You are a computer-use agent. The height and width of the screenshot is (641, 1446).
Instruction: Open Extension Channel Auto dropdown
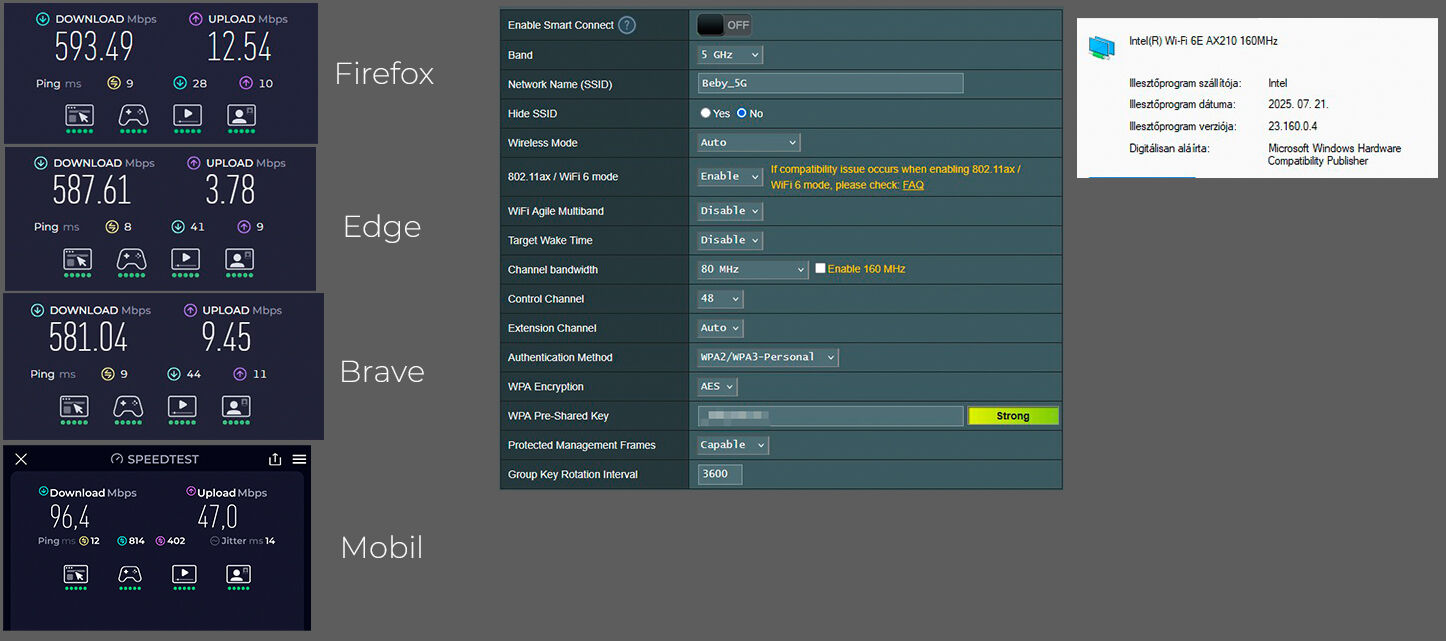720,328
